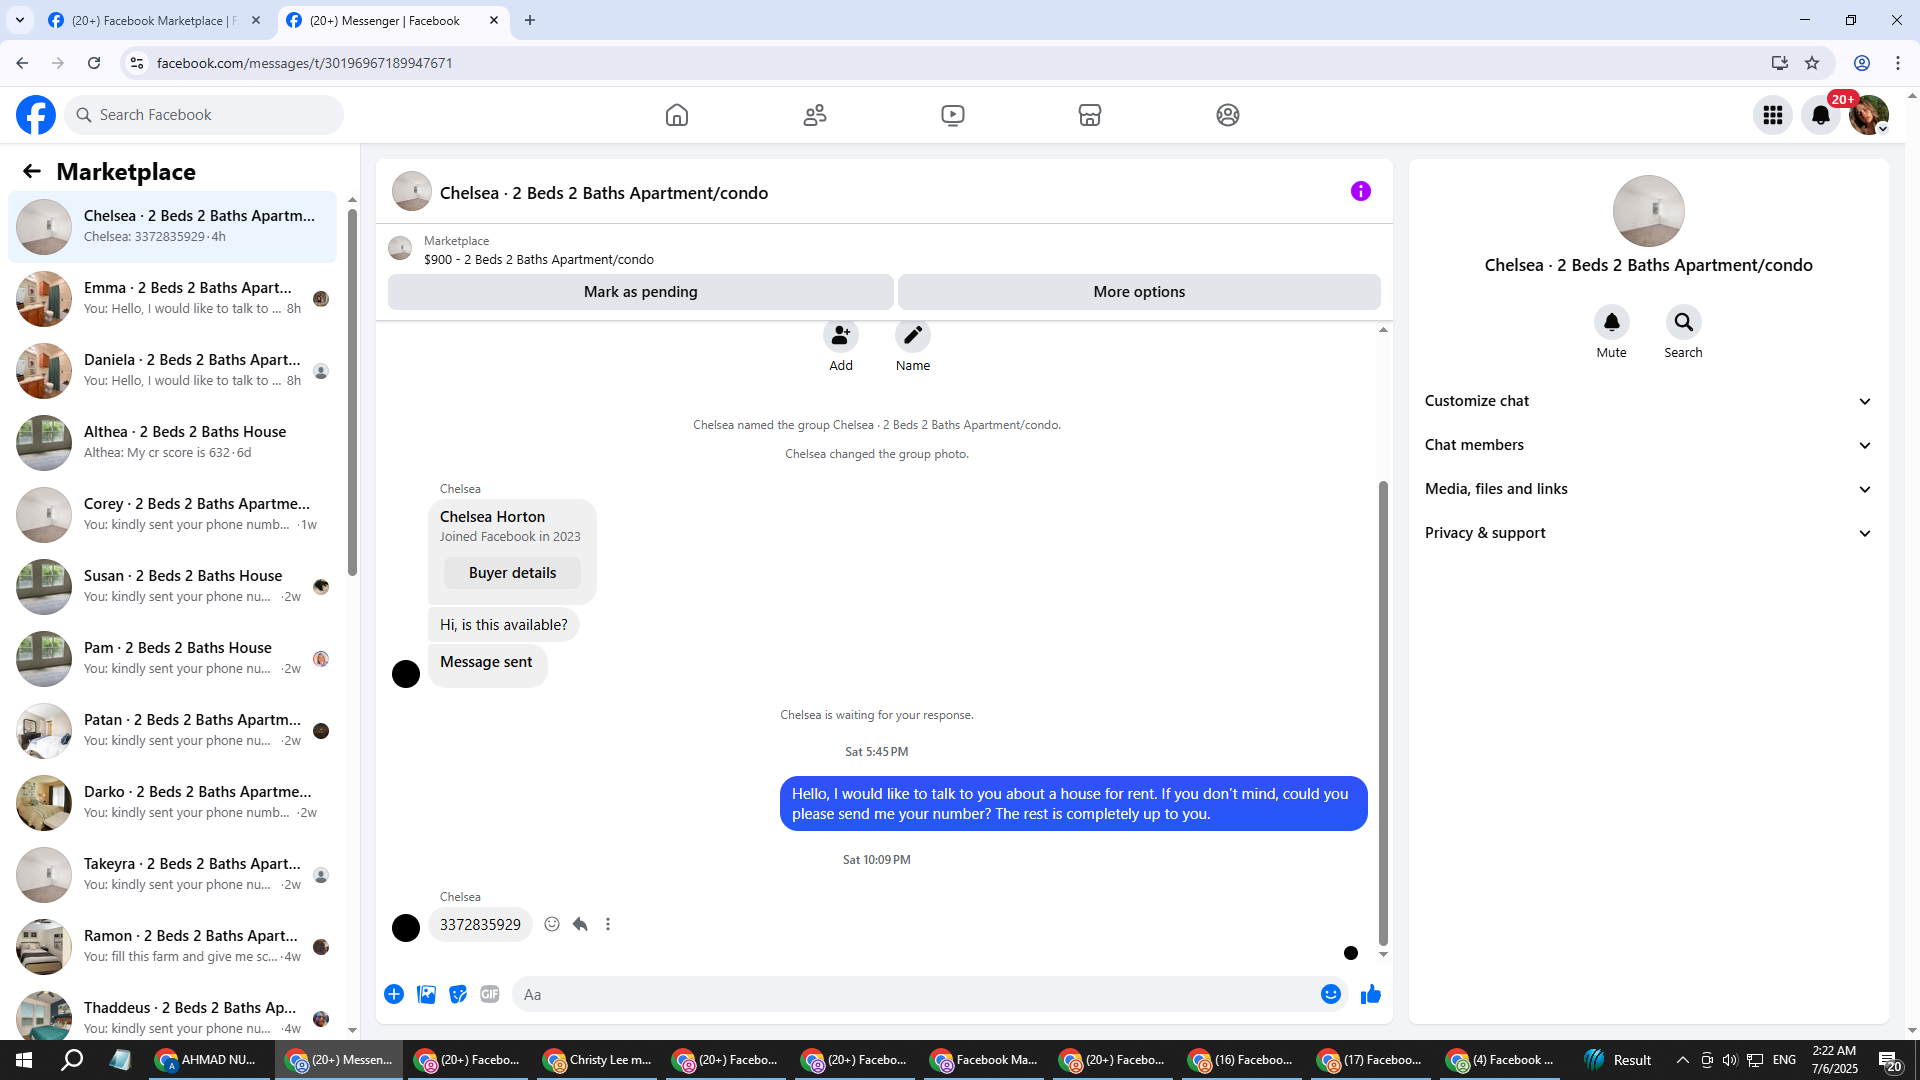The image size is (1920, 1080).
Task: Reply to the 3372835929 message
Action: click(x=580, y=924)
